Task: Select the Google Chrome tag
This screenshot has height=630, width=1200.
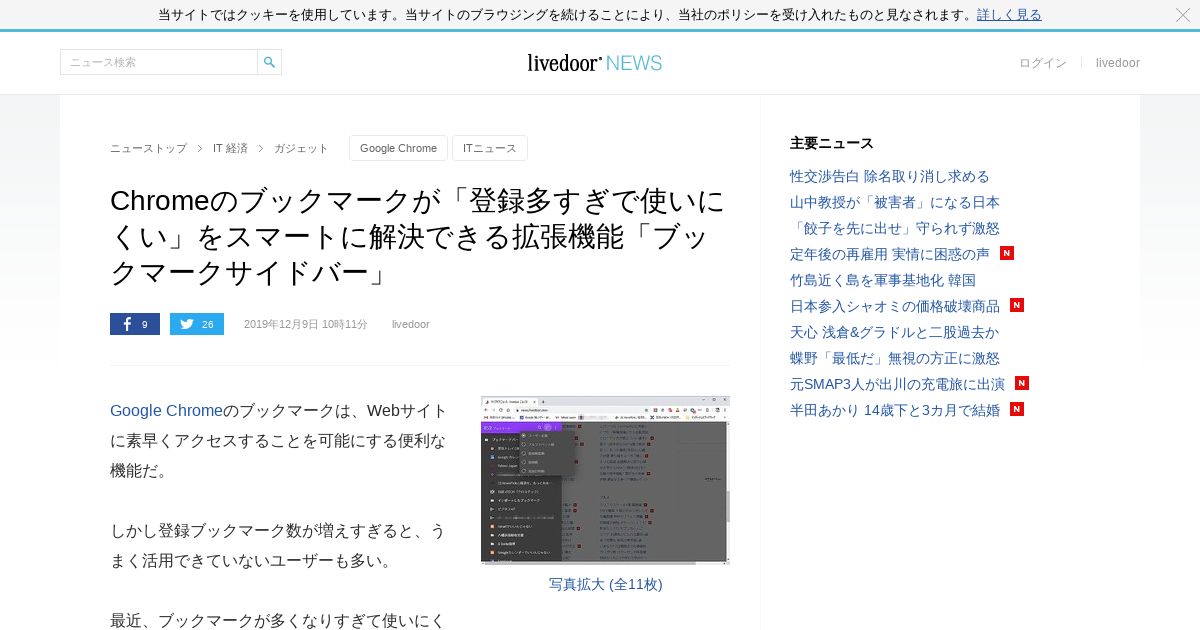Action: tap(398, 148)
